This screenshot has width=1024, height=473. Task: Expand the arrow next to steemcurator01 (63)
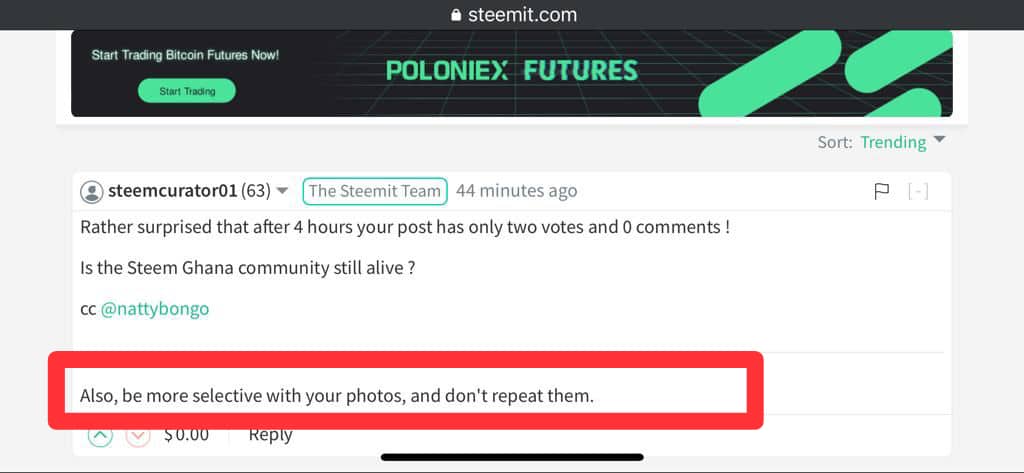(283, 191)
